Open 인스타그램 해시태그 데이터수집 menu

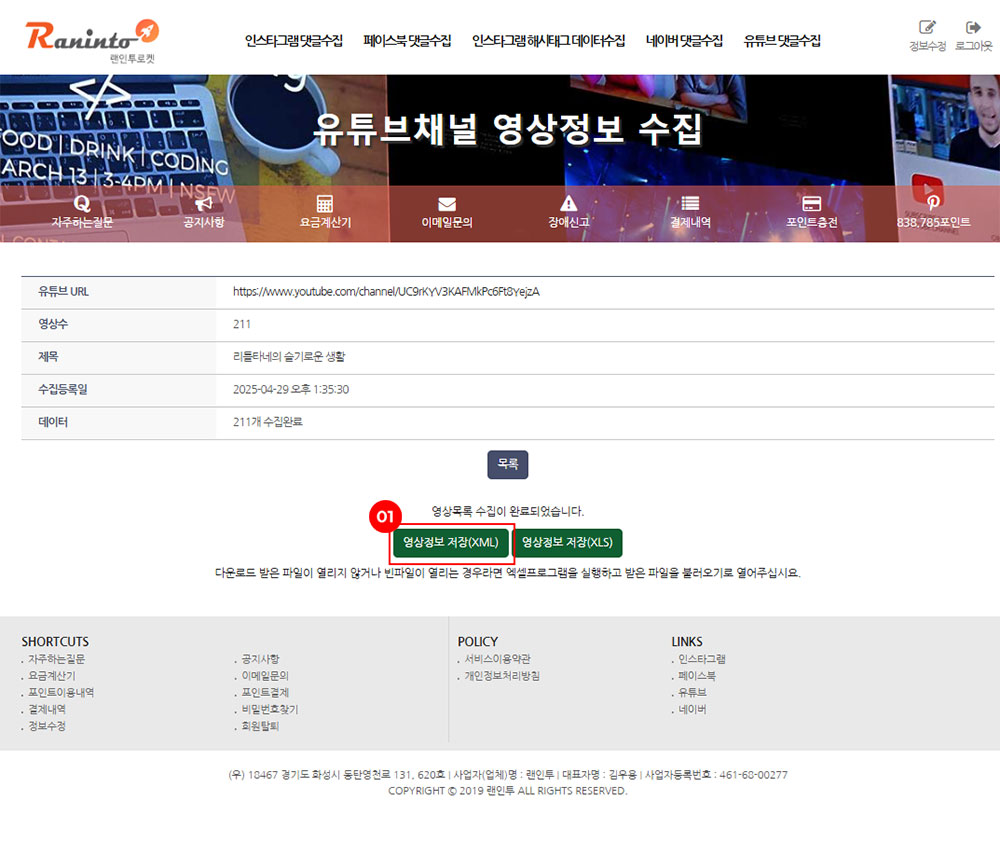point(548,41)
